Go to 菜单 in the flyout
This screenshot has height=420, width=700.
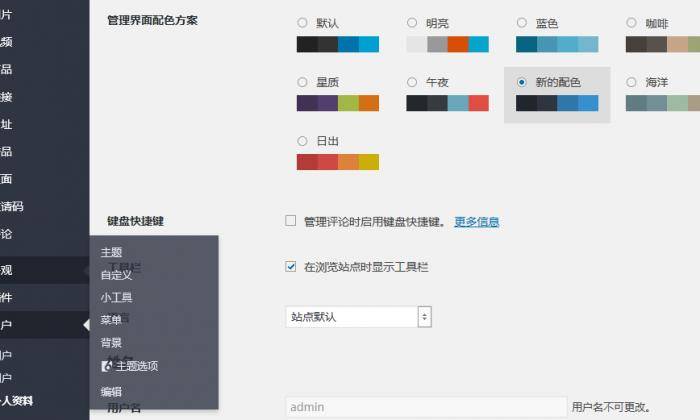(x=111, y=320)
